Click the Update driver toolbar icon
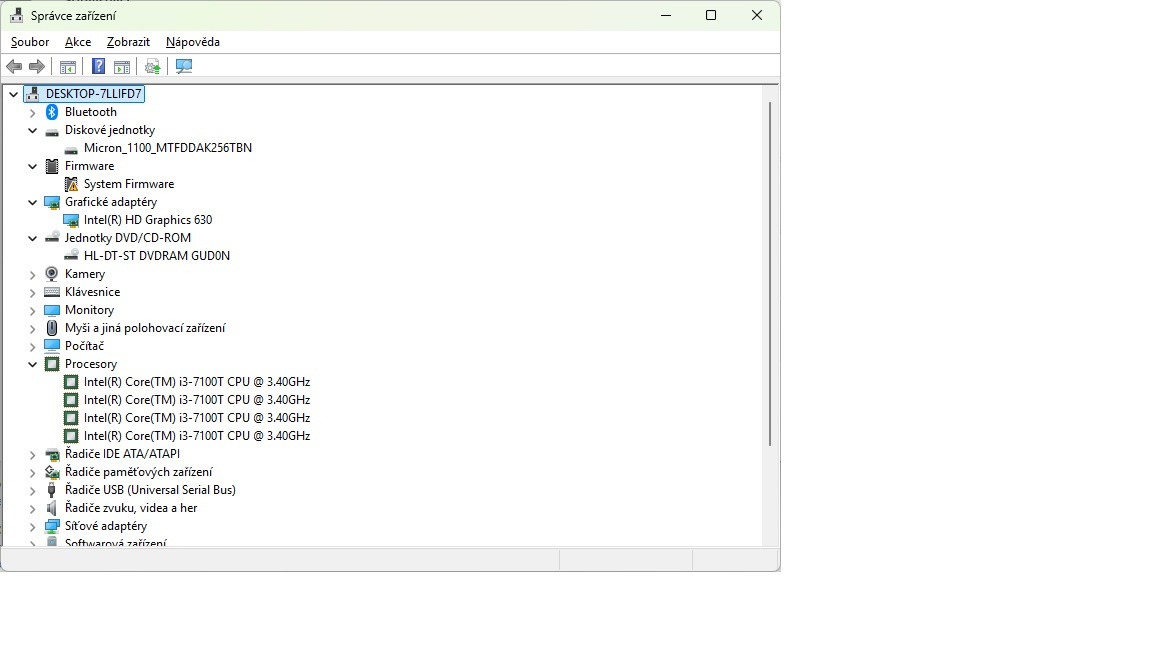The height and width of the screenshot is (648, 1152). point(152,67)
